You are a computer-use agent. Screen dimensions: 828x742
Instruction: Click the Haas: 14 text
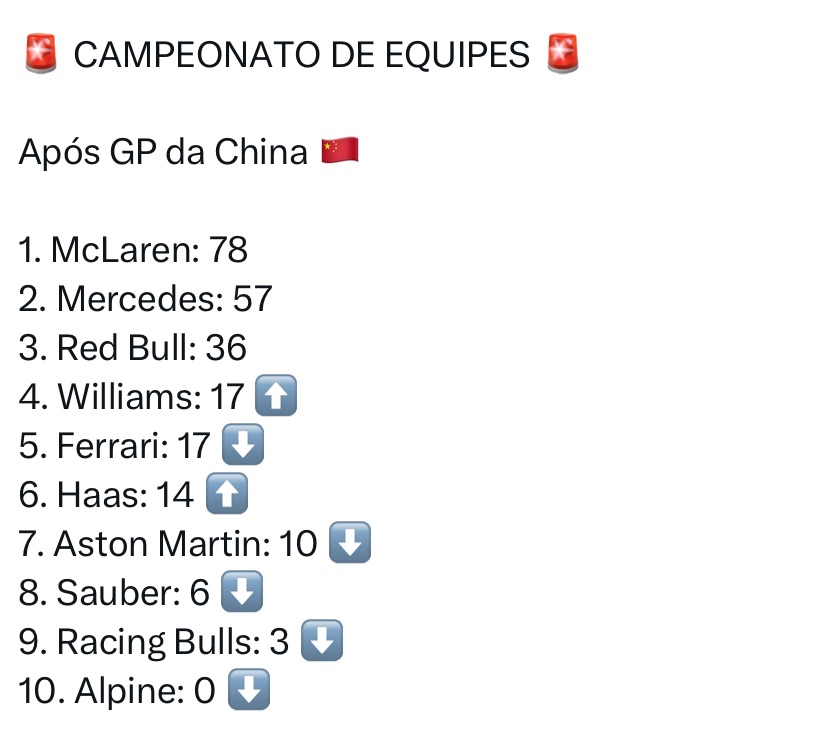coord(106,495)
